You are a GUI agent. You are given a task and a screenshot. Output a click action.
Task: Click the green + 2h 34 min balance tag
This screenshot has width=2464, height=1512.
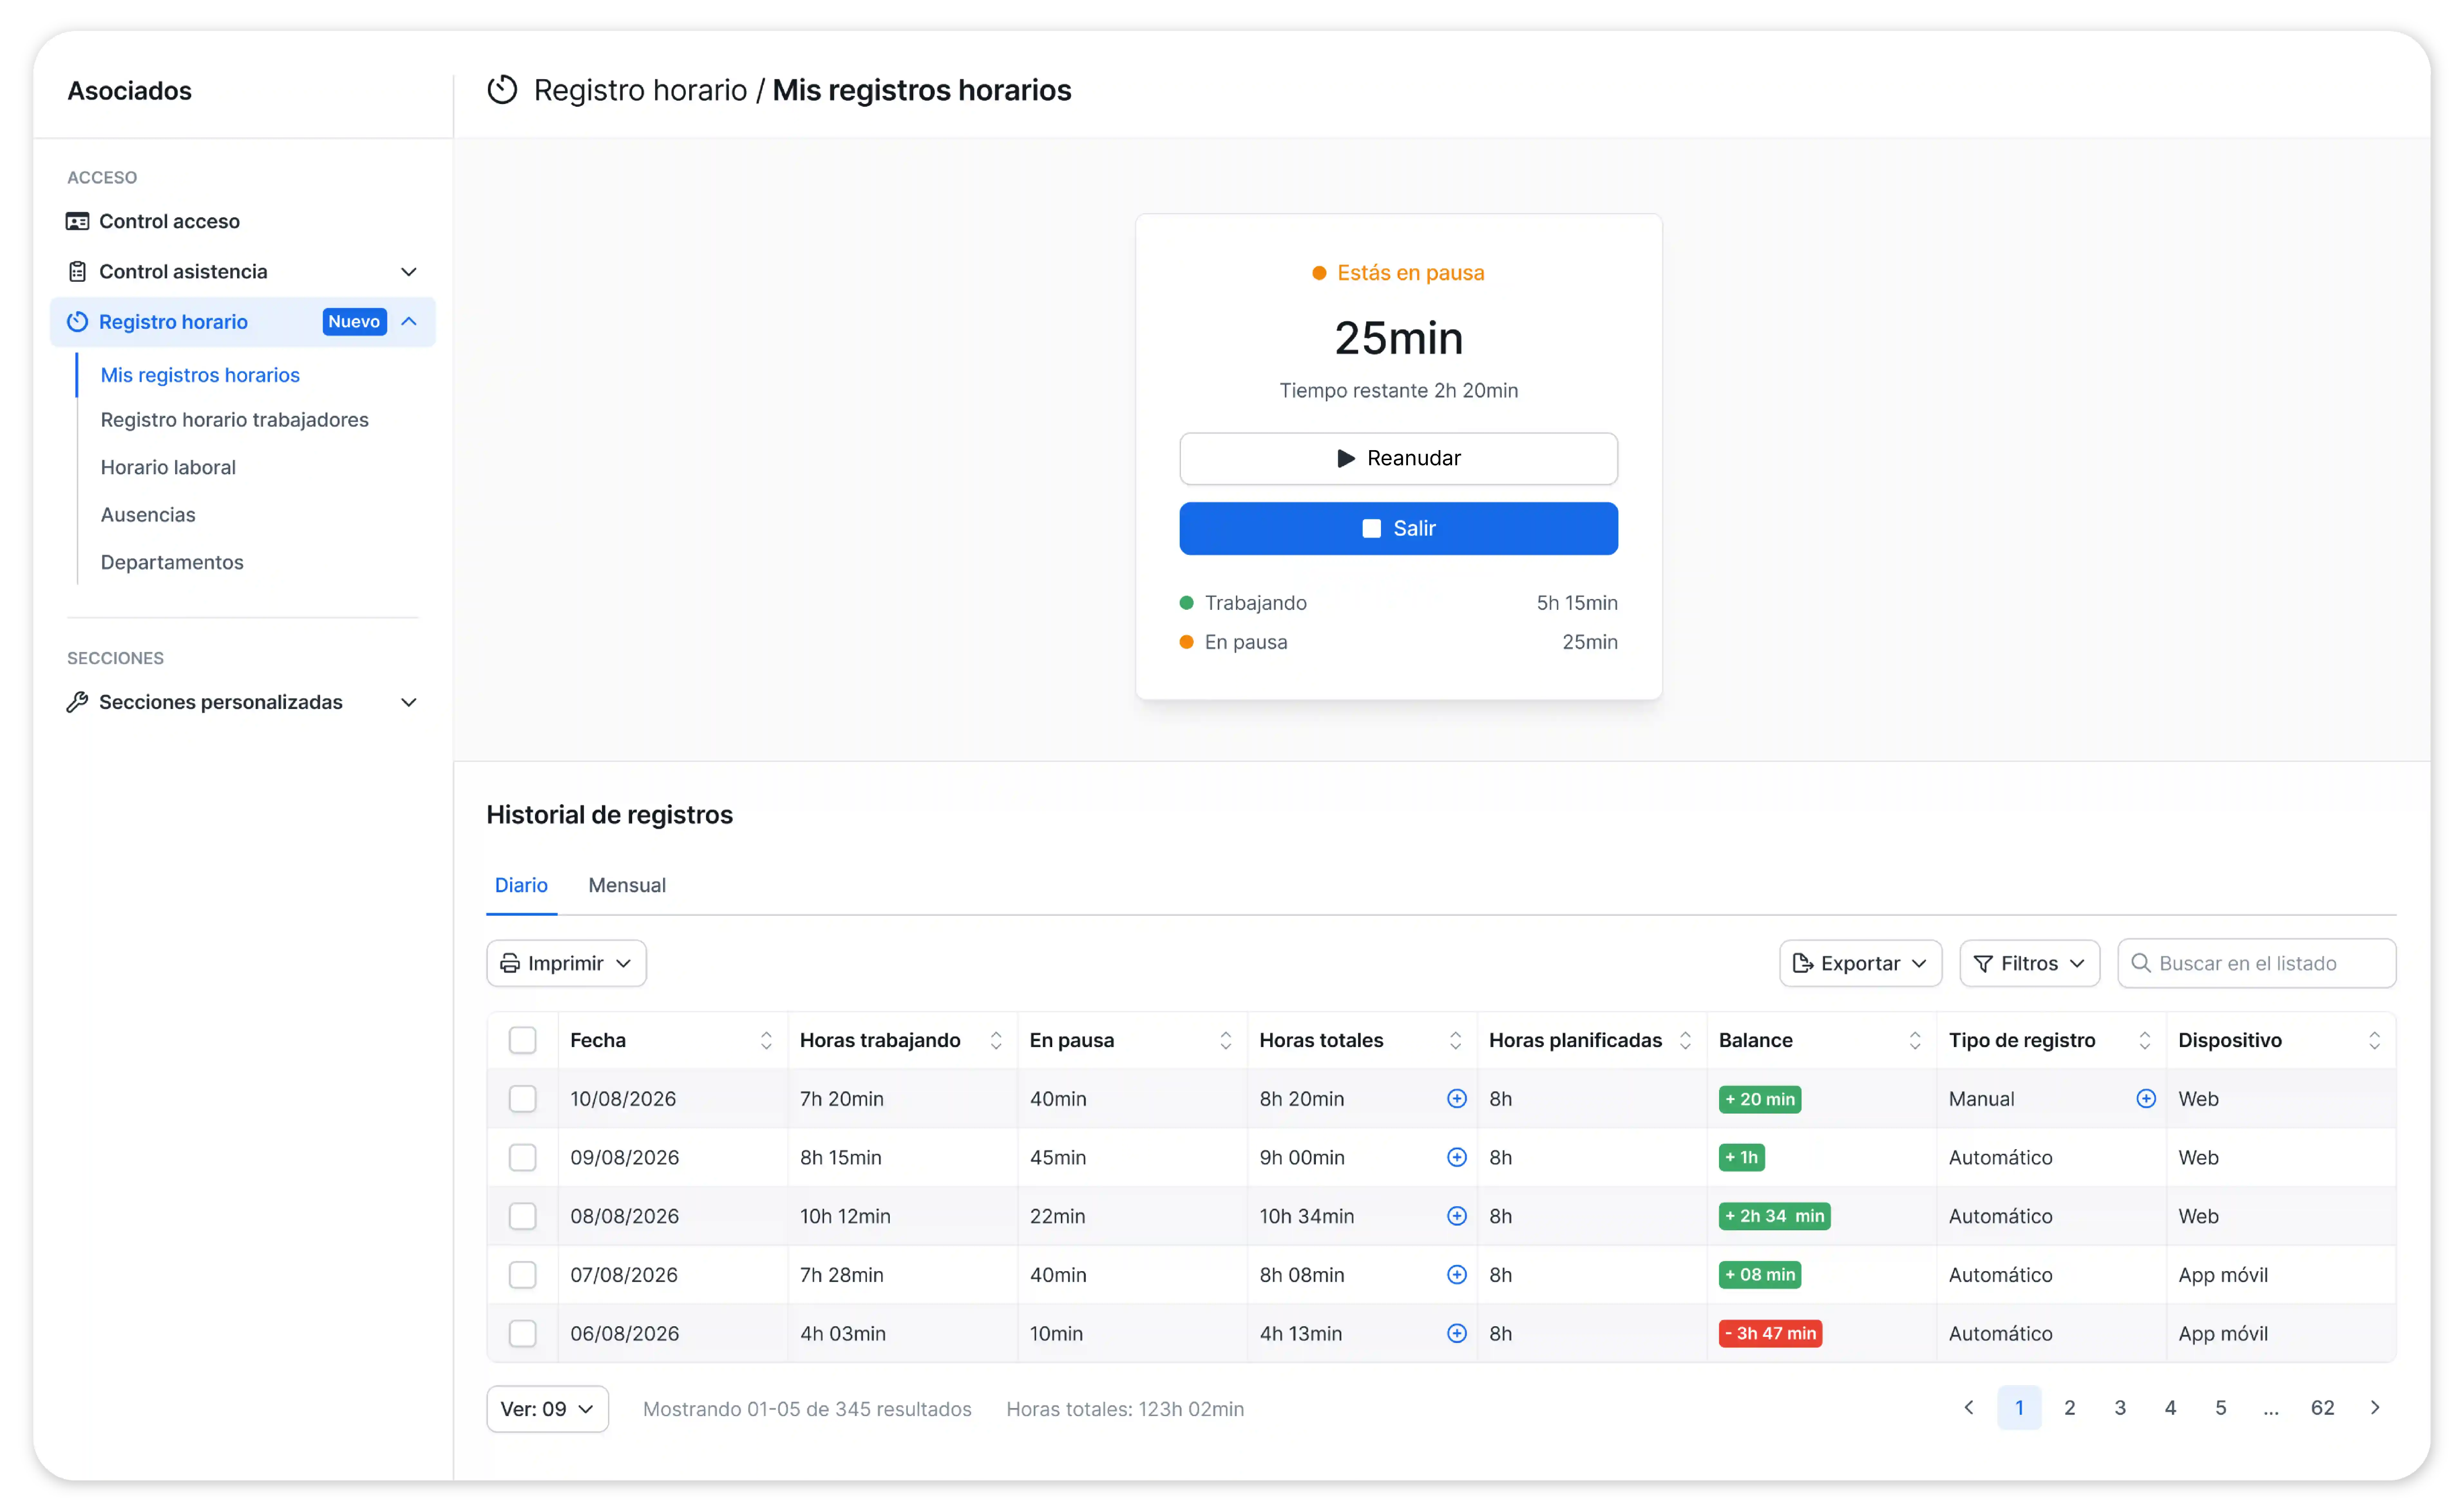coord(1774,1216)
